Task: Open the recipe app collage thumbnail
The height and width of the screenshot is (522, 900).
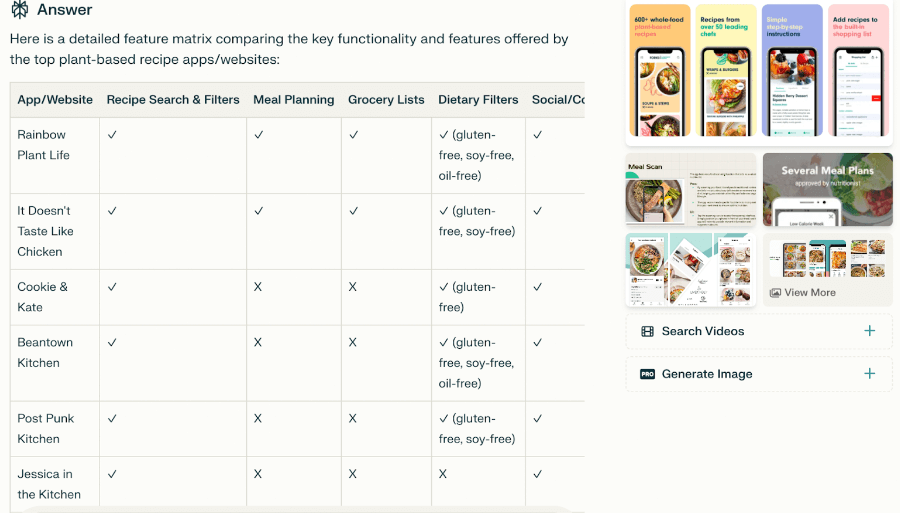Action: click(x=690, y=270)
